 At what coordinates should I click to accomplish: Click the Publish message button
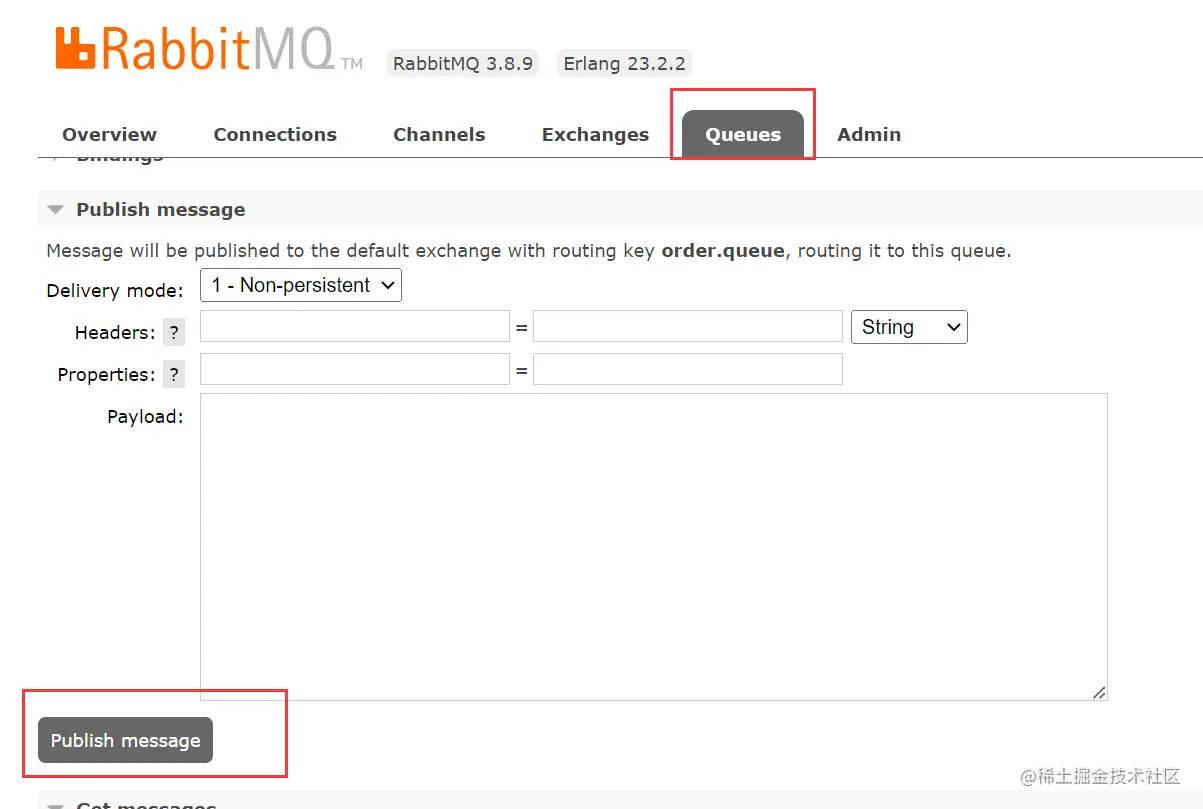point(125,740)
